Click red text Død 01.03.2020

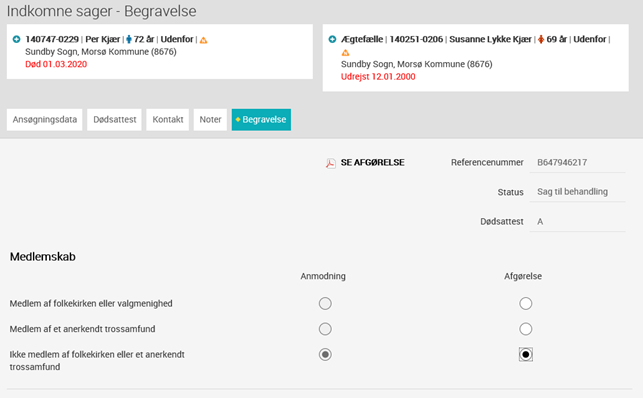(x=56, y=64)
